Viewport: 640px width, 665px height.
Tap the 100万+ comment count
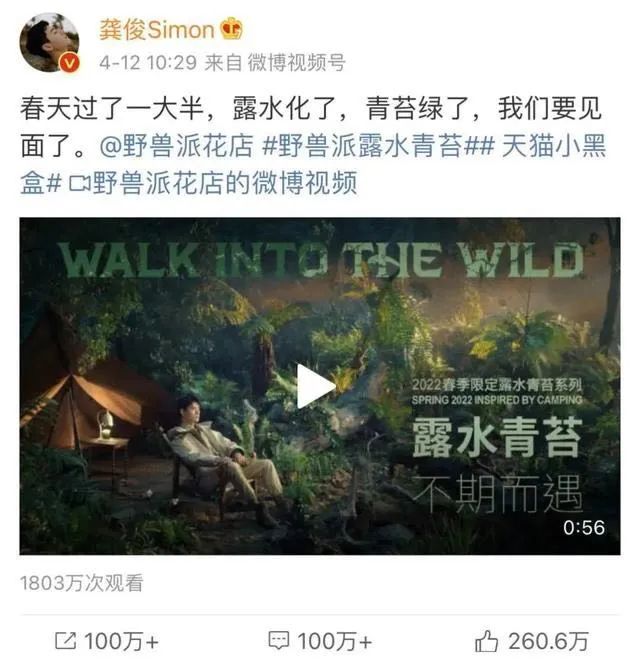click(x=335, y=641)
